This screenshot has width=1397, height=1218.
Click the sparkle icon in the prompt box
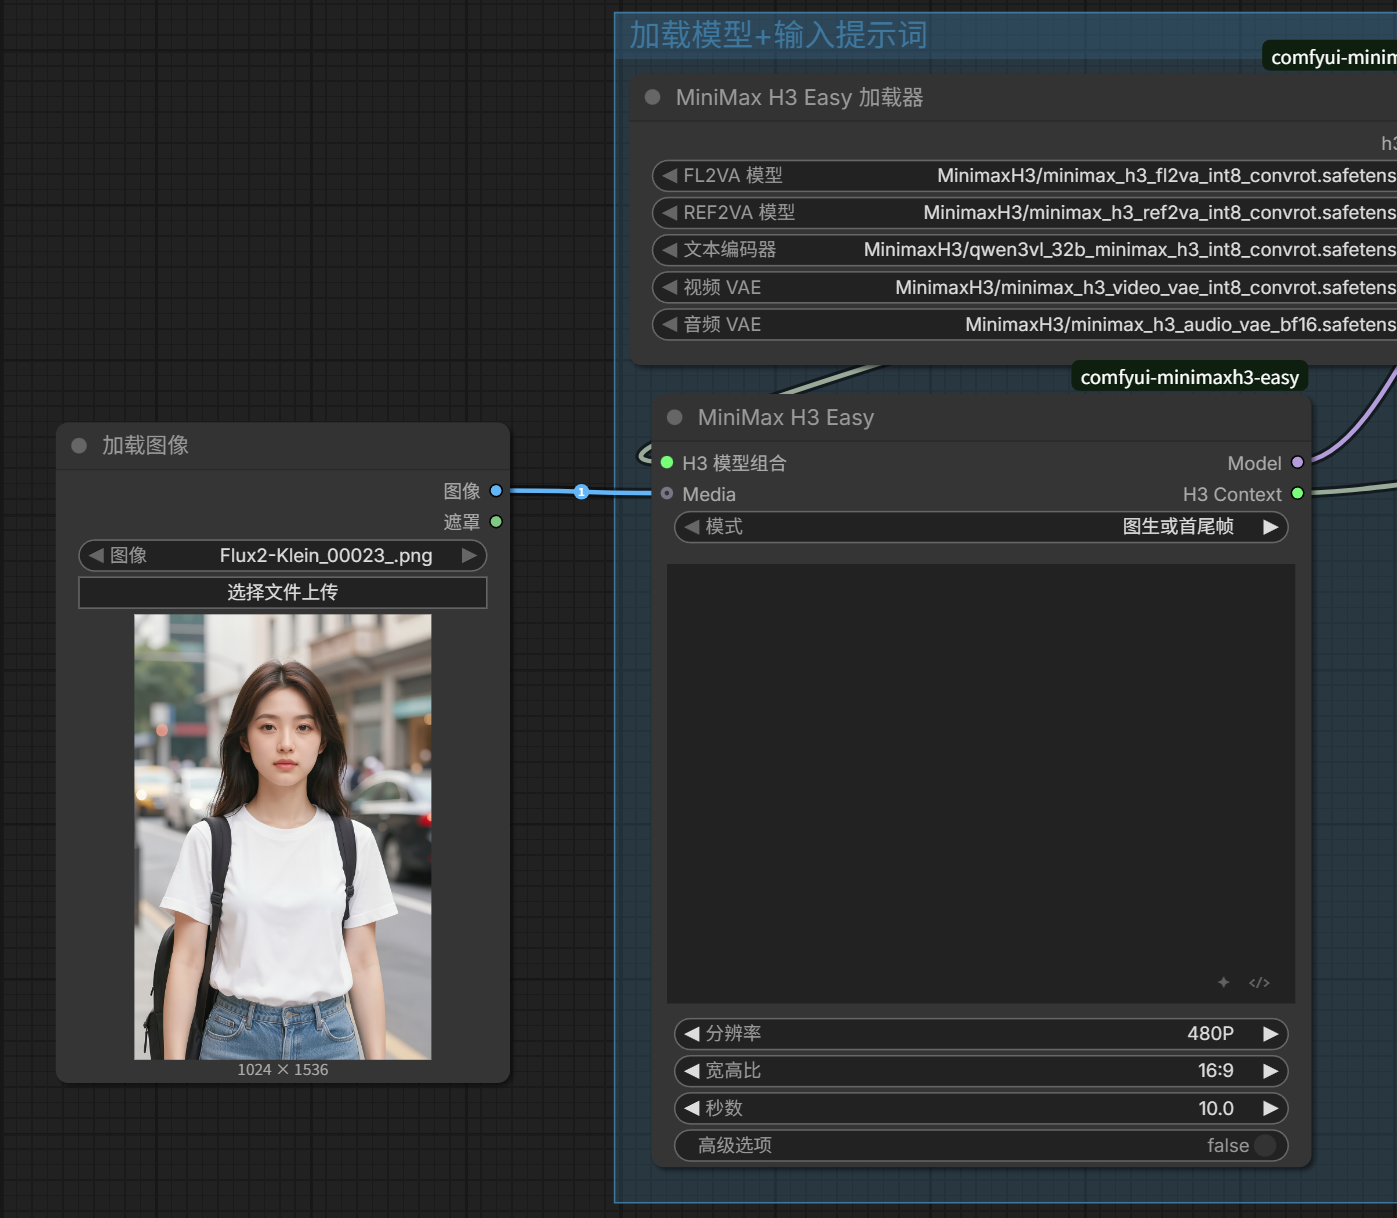click(x=1223, y=982)
